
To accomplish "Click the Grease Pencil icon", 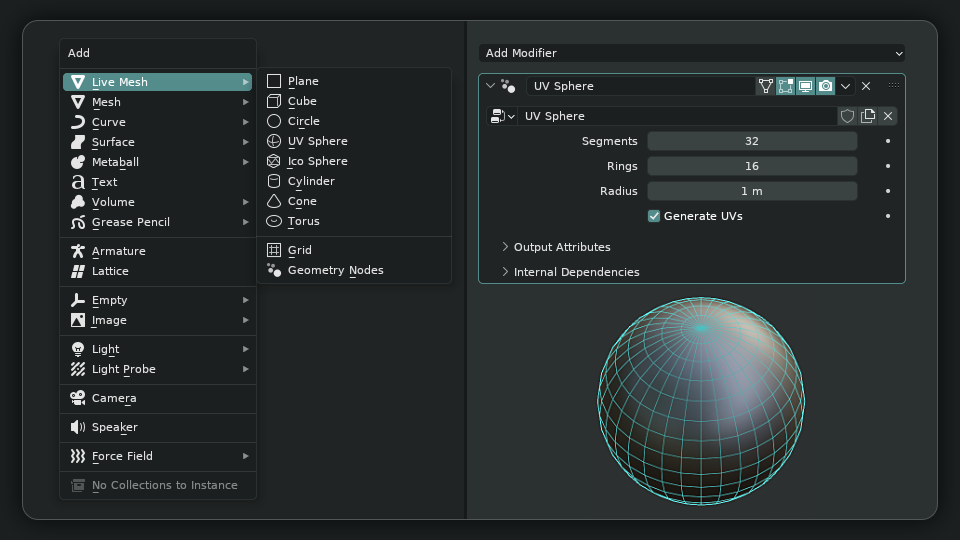I will click(78, 222).
